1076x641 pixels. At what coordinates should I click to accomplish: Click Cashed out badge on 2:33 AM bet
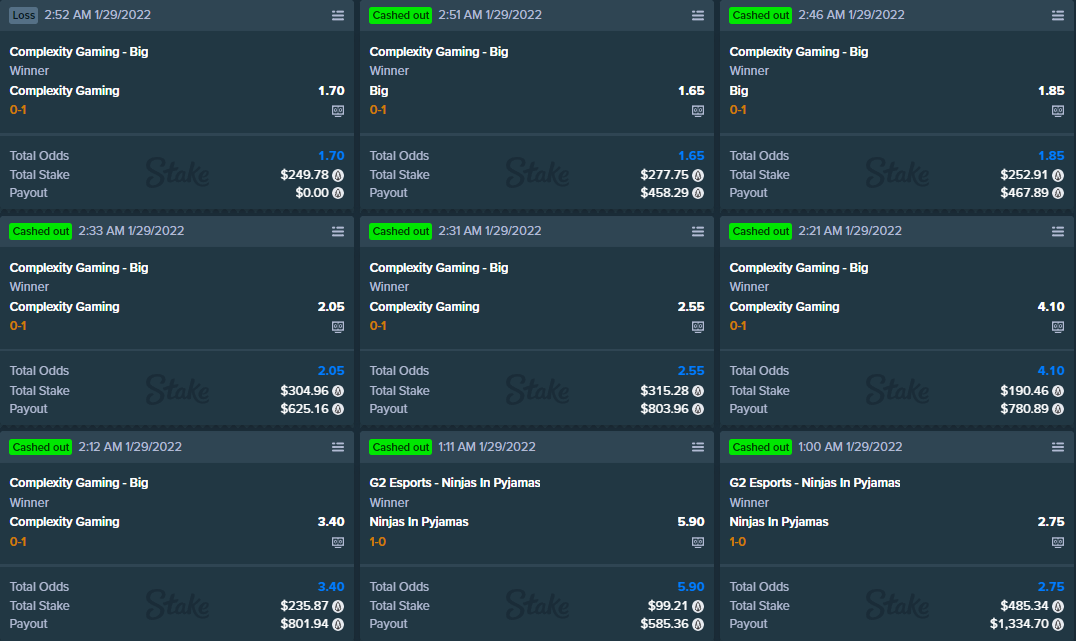tap(41, 231)
